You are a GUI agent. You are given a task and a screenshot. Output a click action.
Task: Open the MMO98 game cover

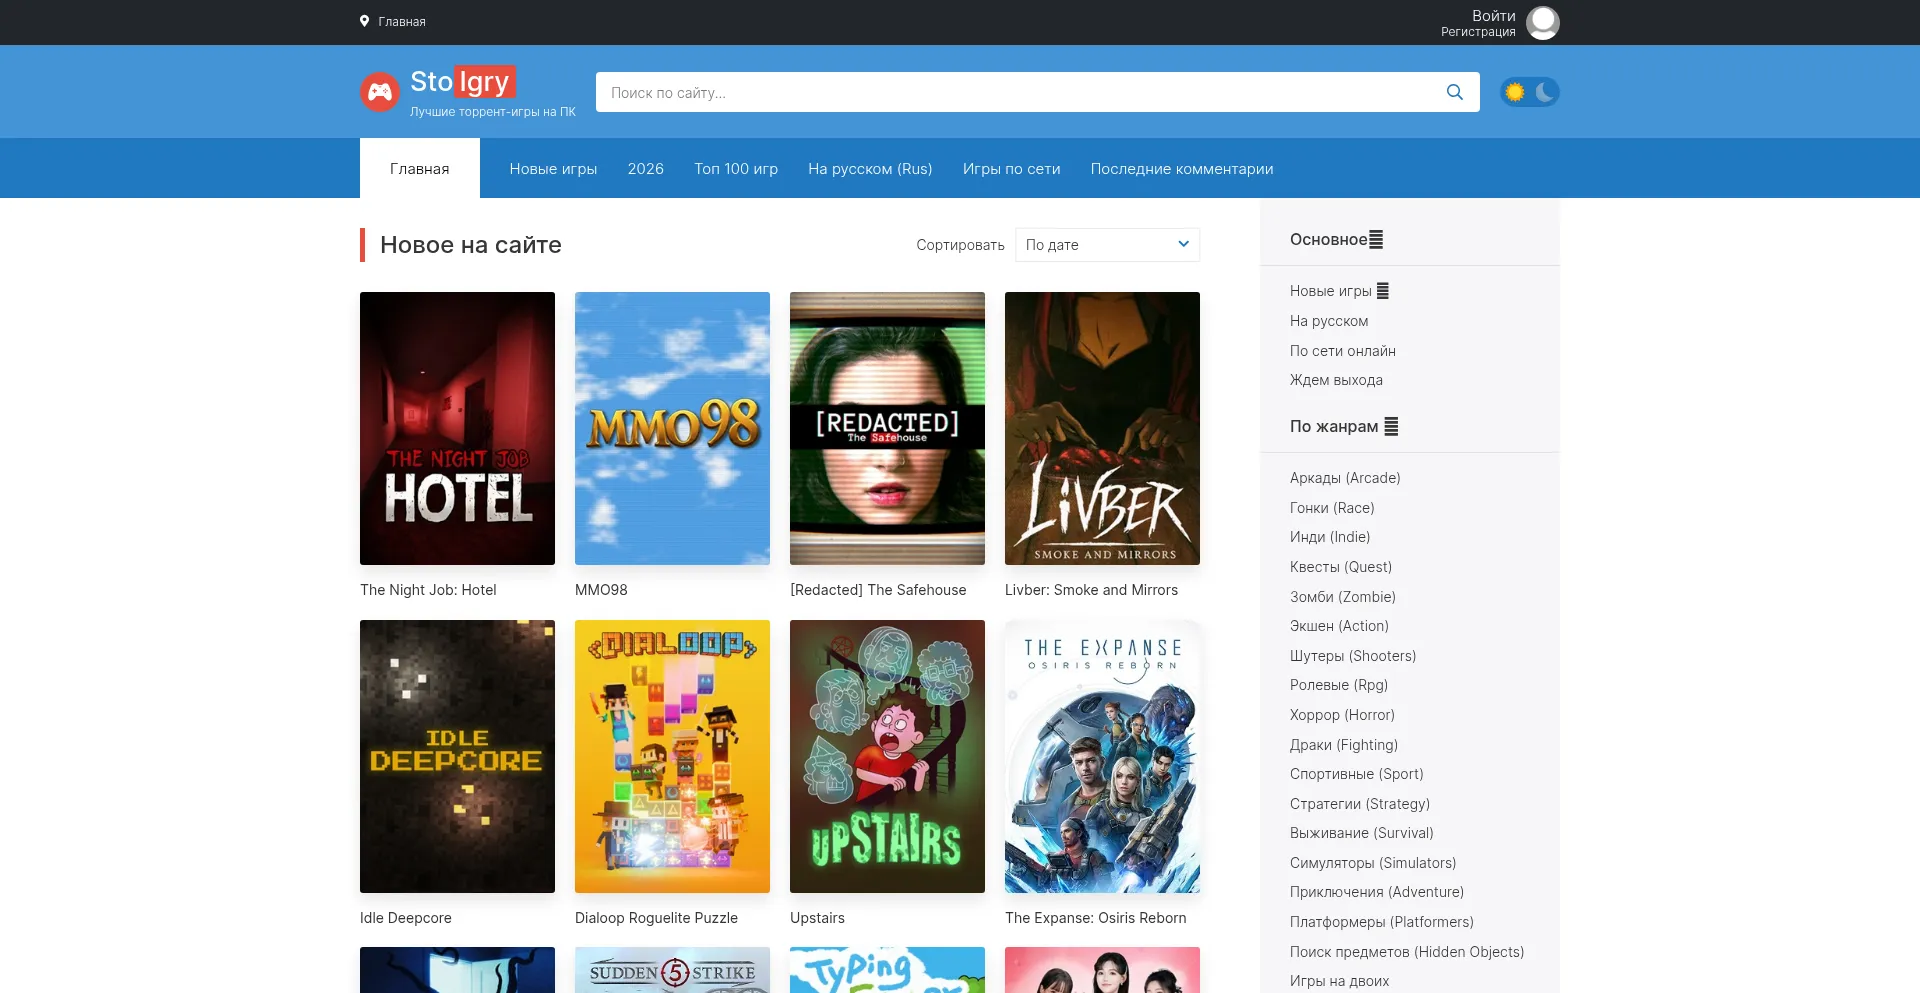pyautogui.click(x=672, y=428)
